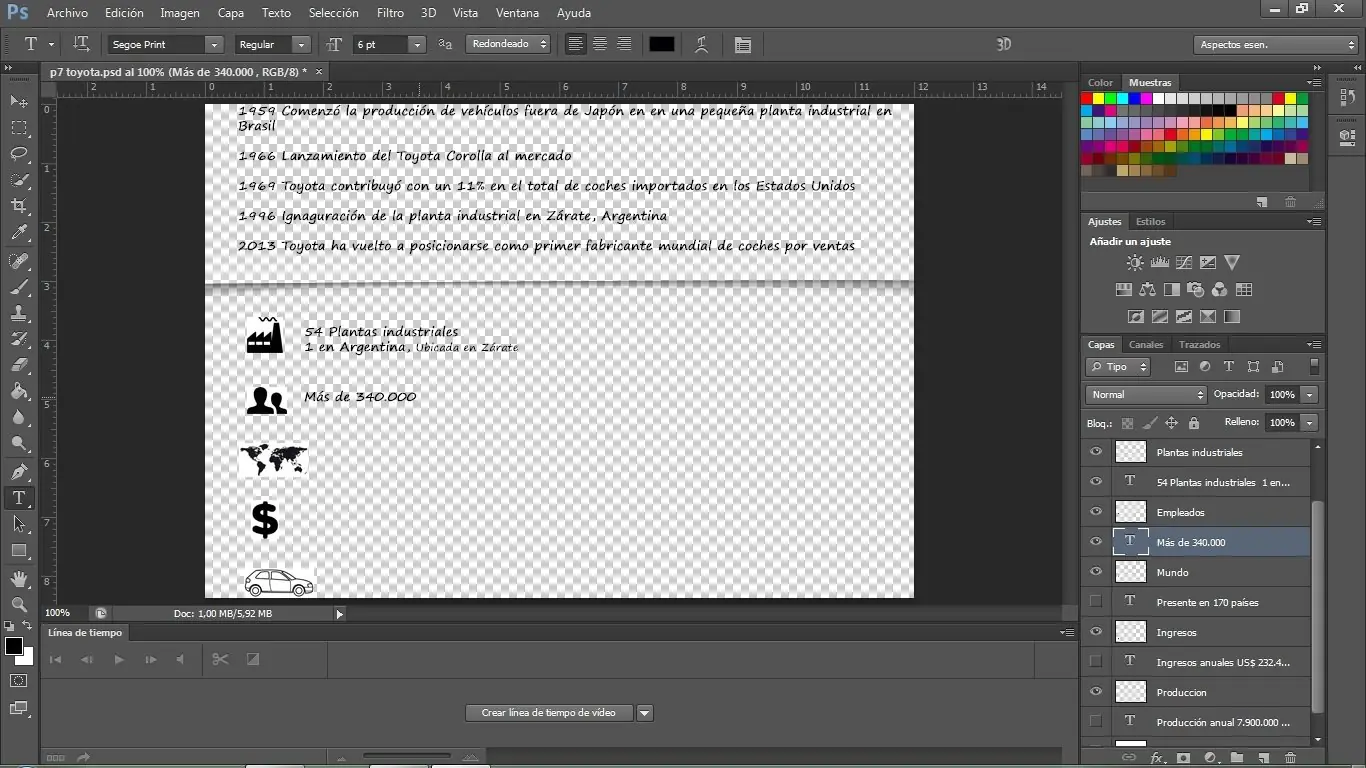Hide the Mundo layer
This screenshot has width=1366, height=768.
pyautogui.click(x=1096, y=572)
